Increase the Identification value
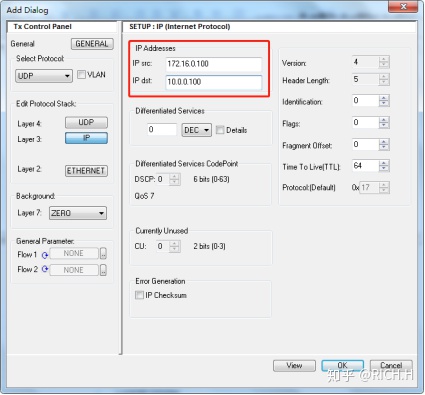 click(x=384, y=98)
